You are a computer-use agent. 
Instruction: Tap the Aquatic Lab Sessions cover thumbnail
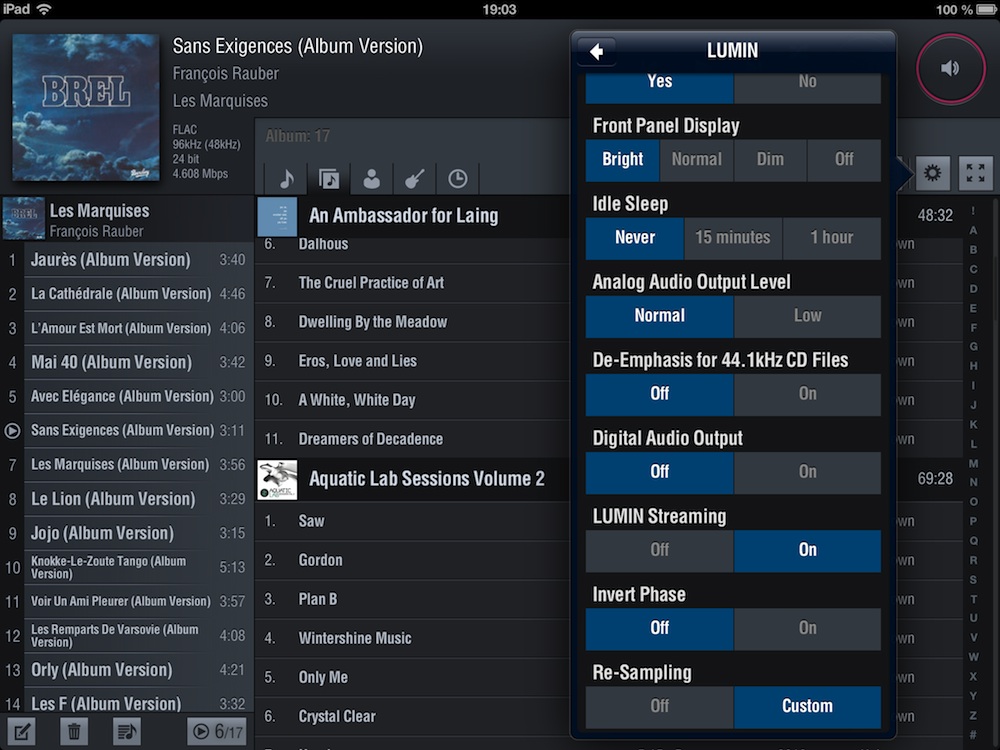(277, 480)
